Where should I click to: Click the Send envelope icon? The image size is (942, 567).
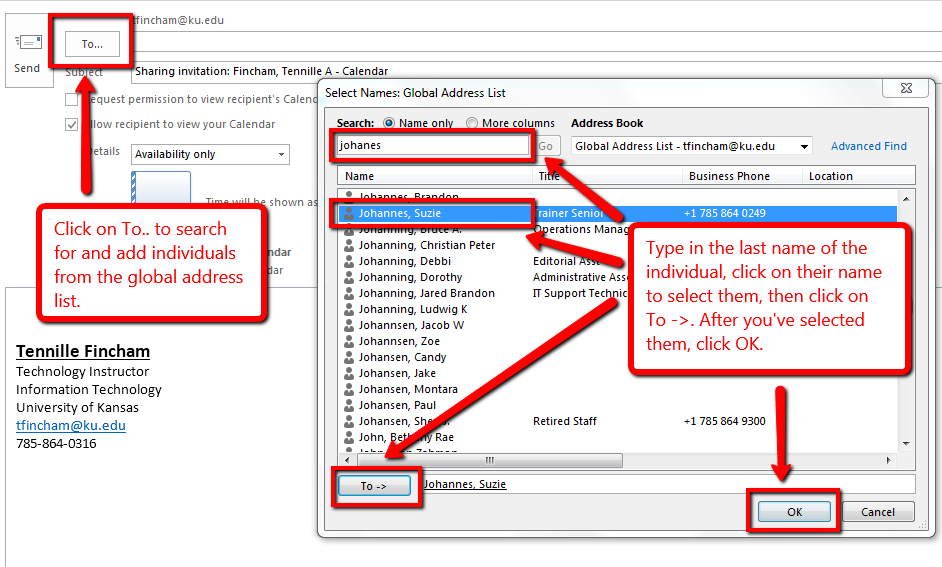27,43
